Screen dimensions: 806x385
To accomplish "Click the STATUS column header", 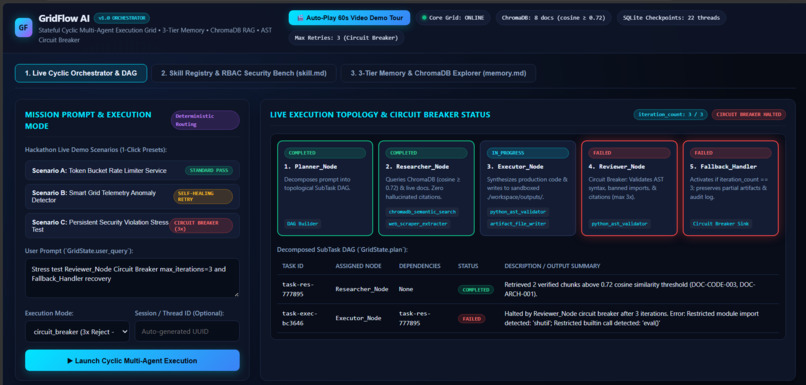I will pos(468,266).
